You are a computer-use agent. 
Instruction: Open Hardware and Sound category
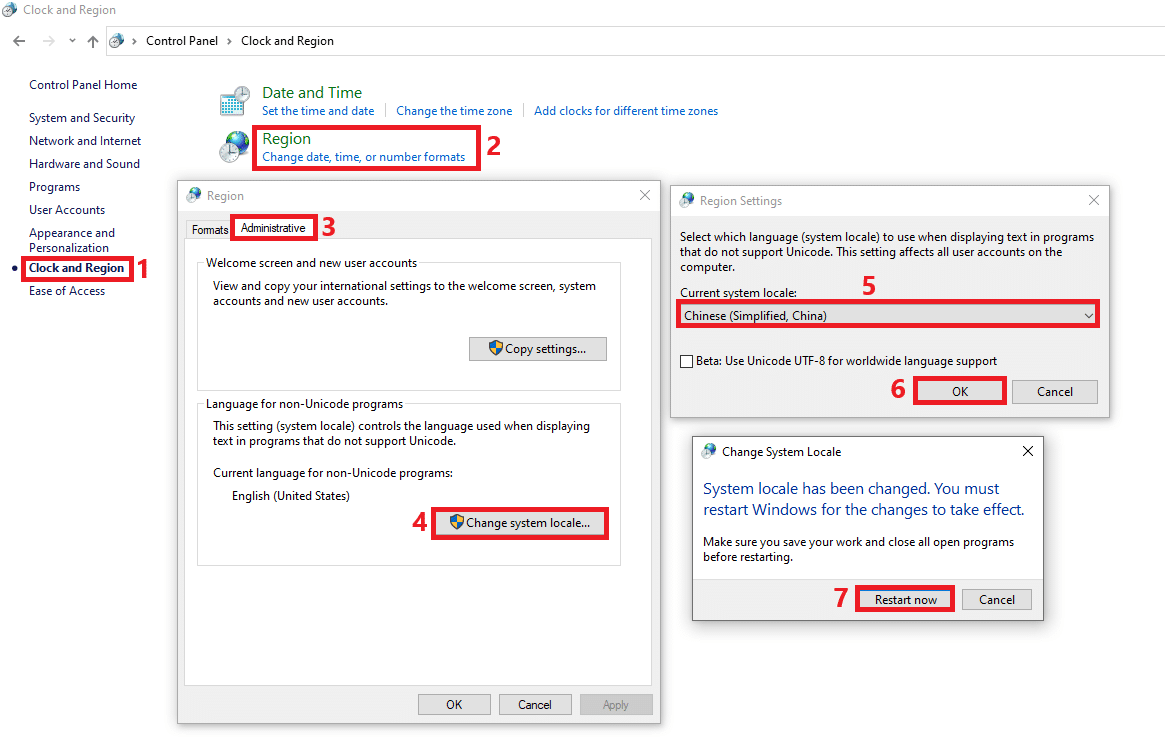(x=84, y=163)
